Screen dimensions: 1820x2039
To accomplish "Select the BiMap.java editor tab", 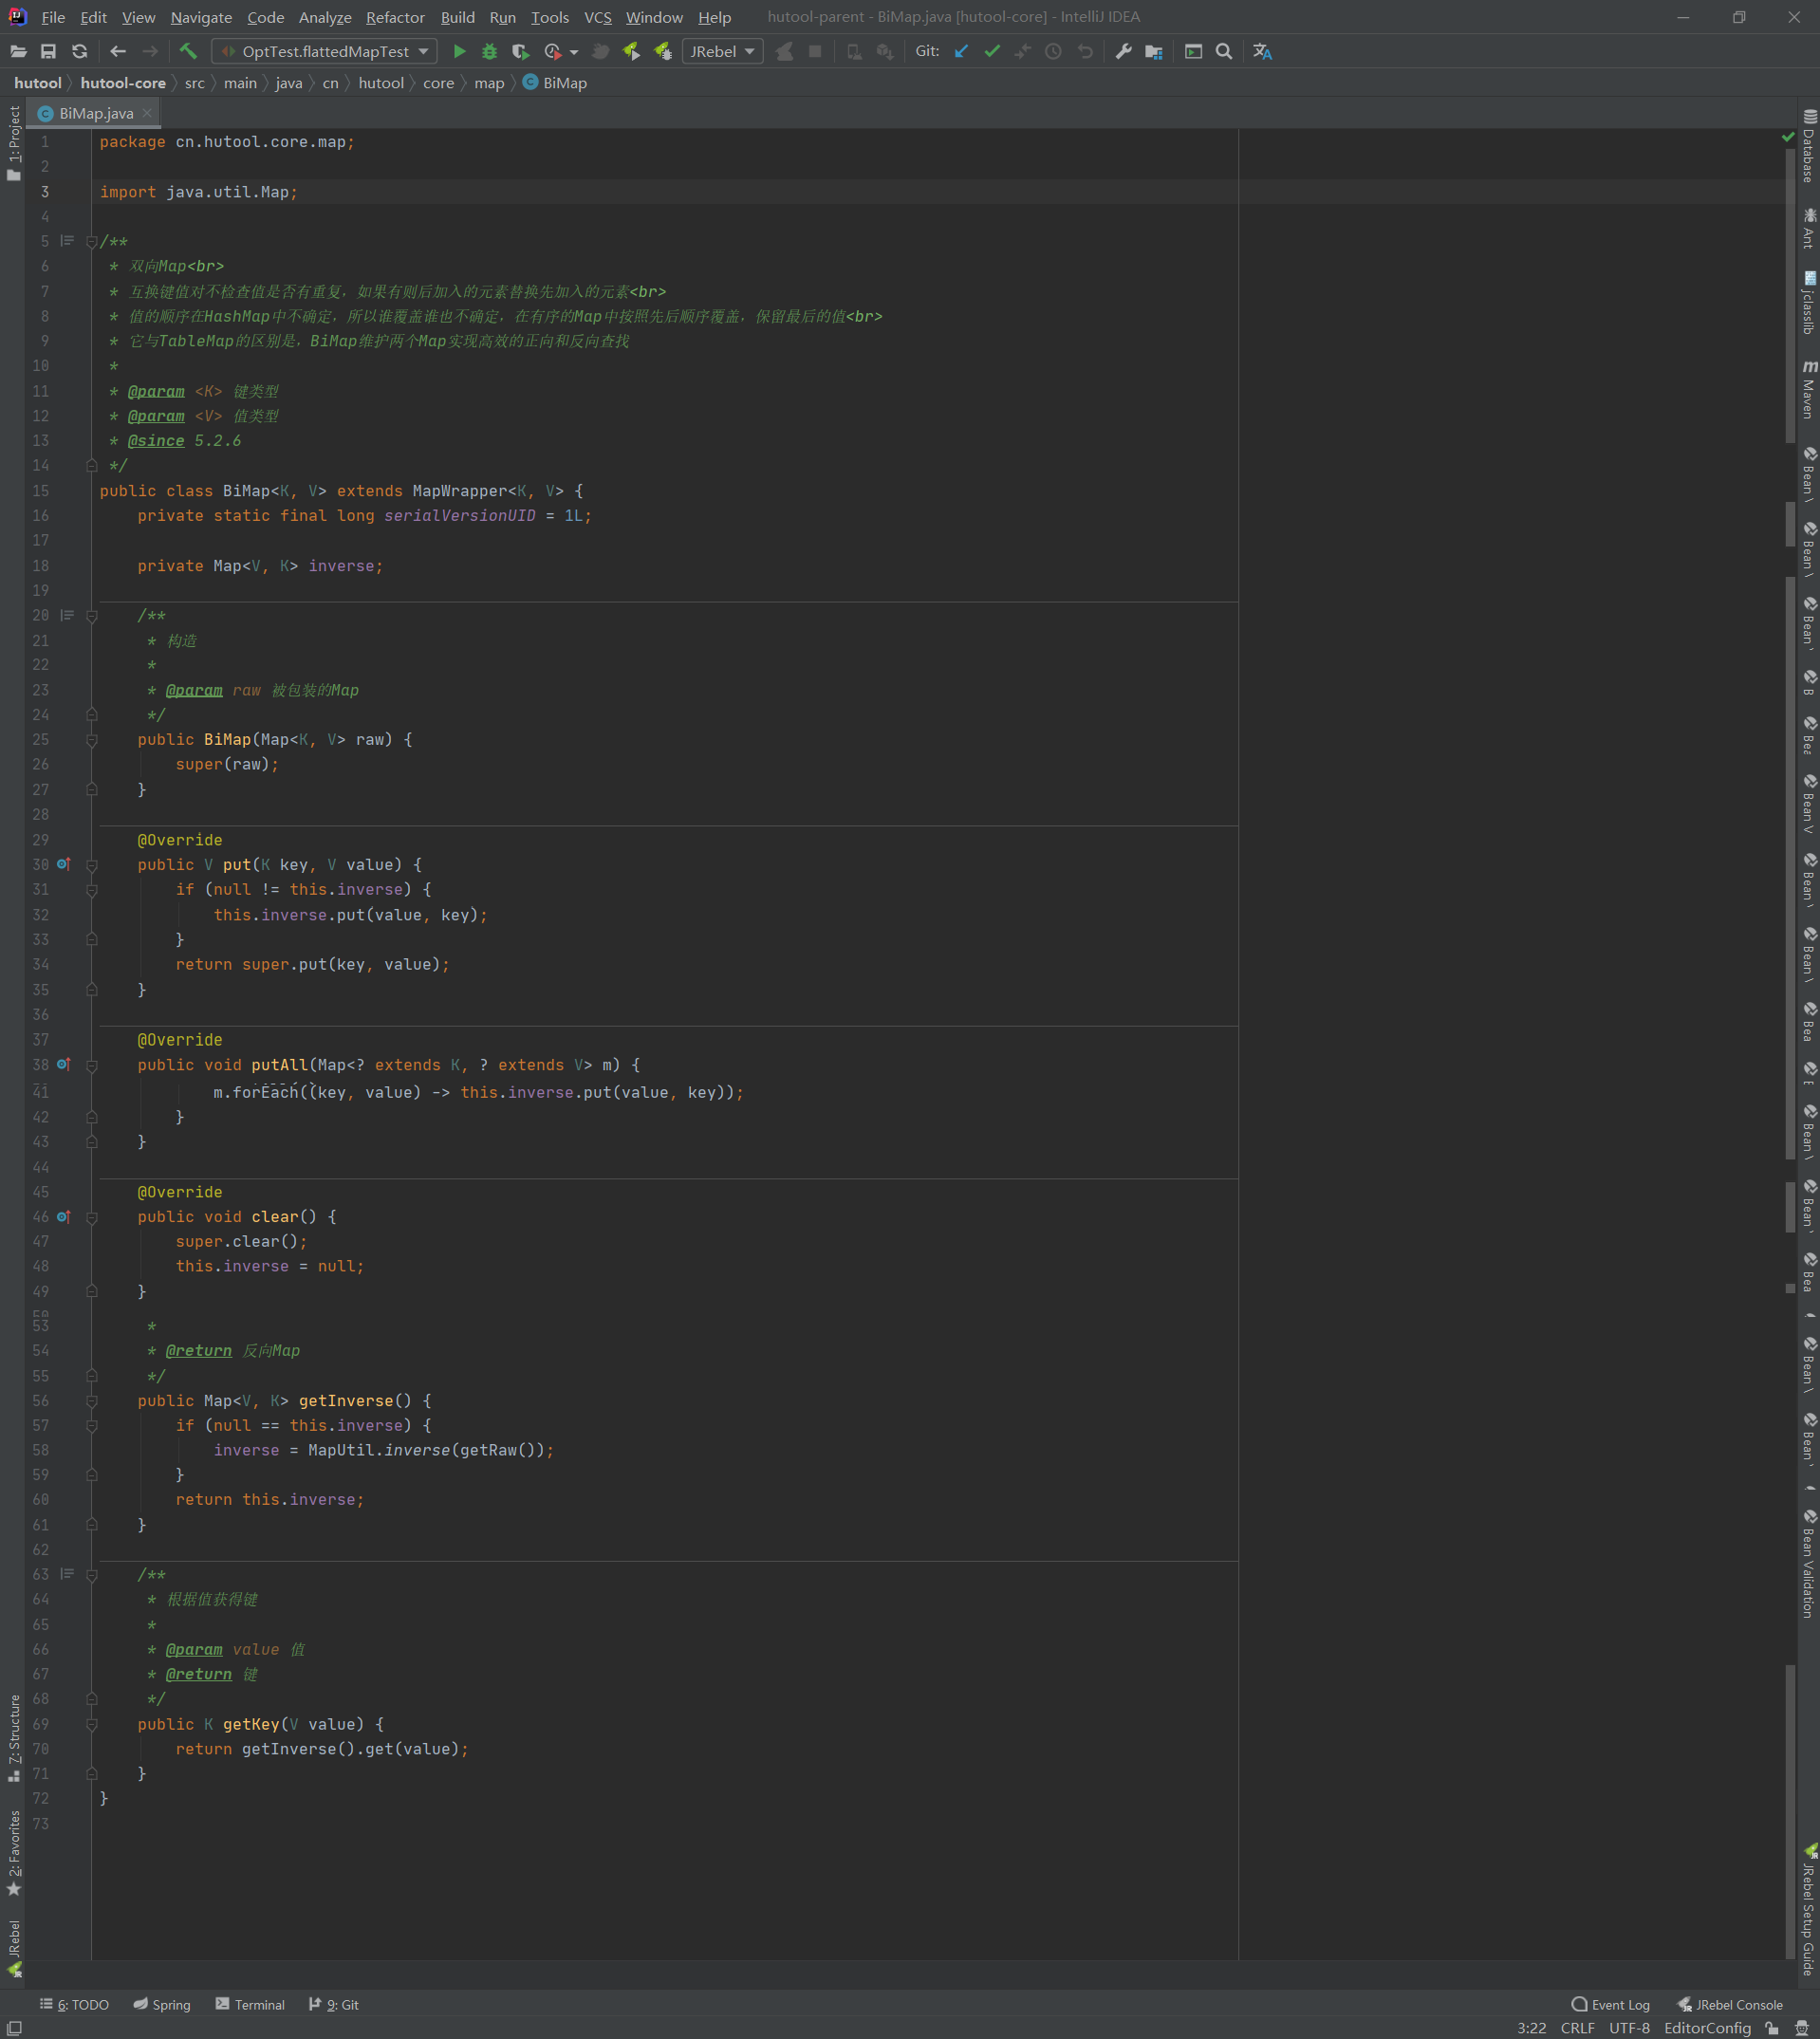I will point(96,113).
